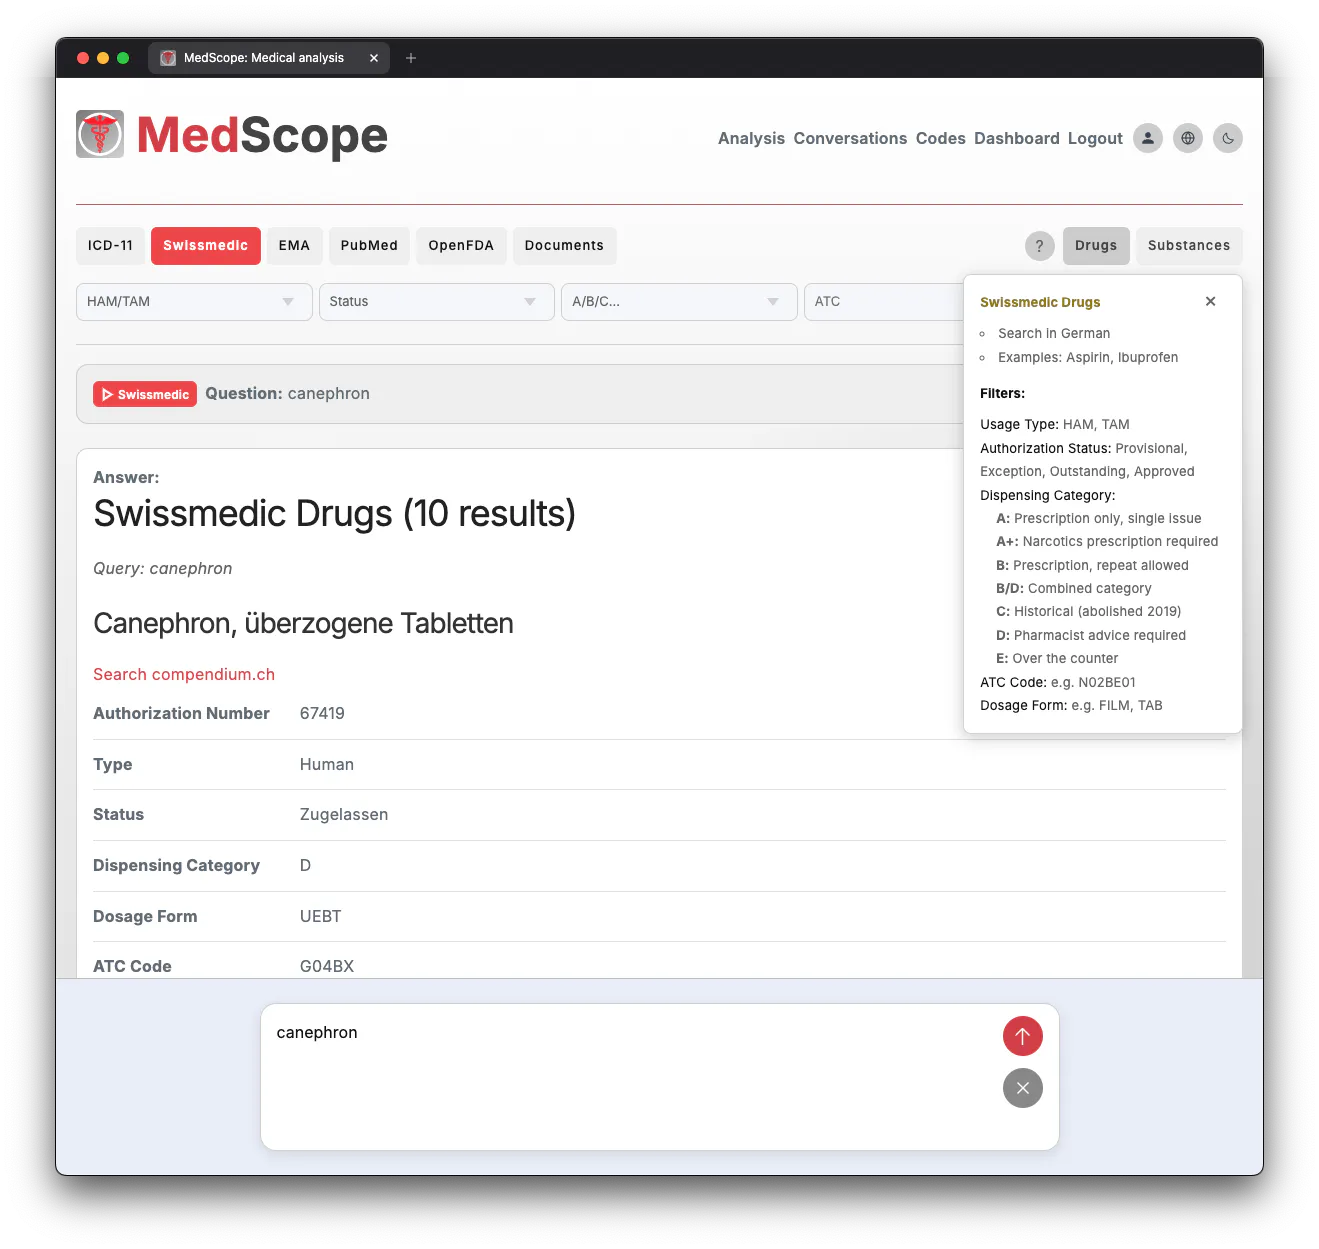Click the 'Search in German' hint
The width and height of the screenshot is (1319, 1249).
click(1054, 334)
